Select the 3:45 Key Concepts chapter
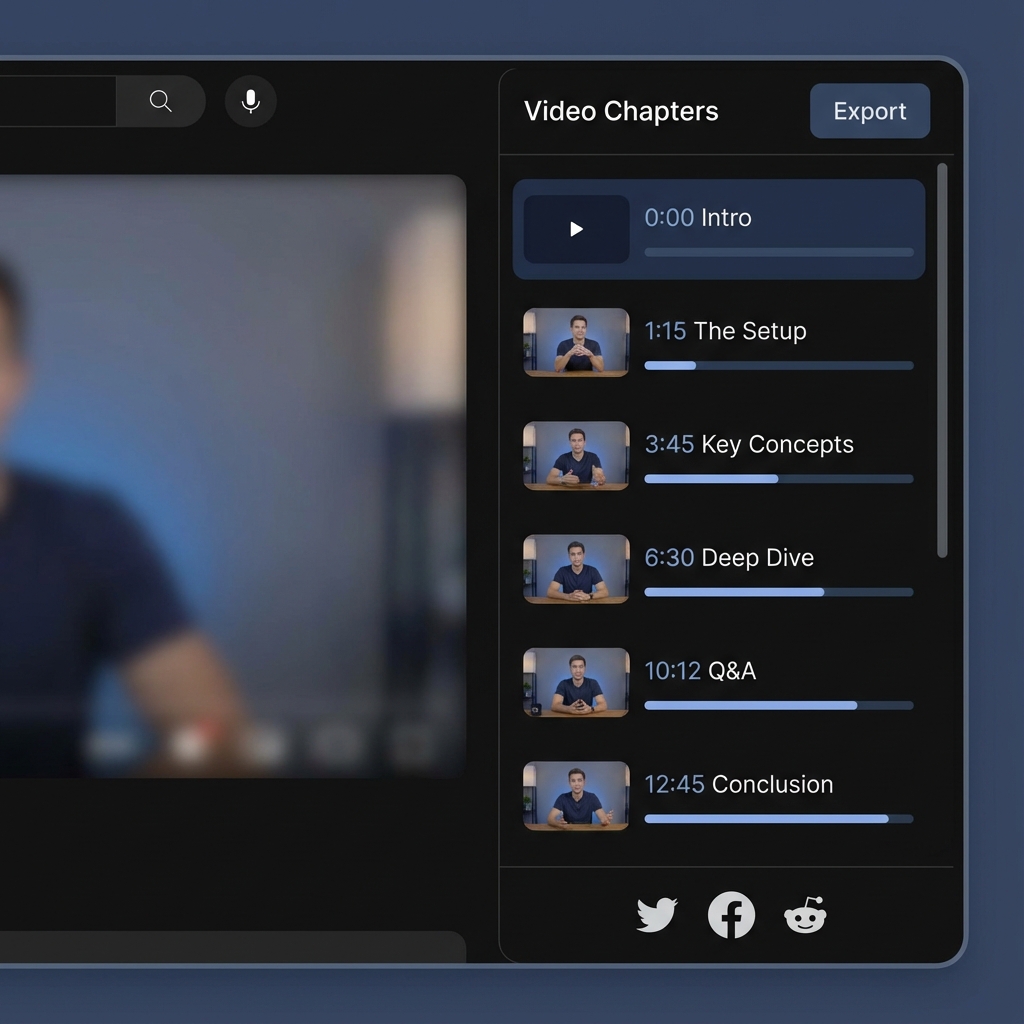 tap(749, 444)
